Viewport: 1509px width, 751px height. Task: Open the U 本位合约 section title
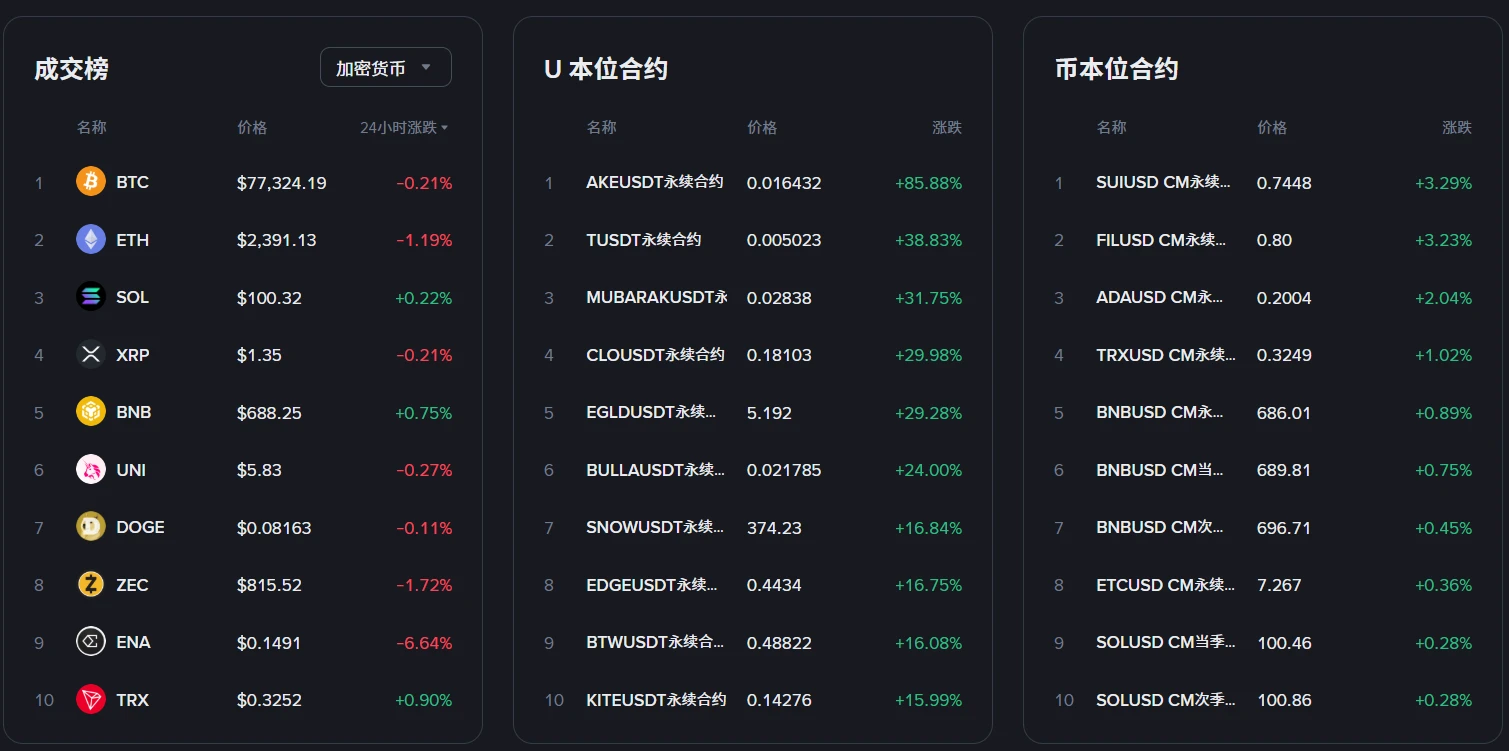coord(606,69)
